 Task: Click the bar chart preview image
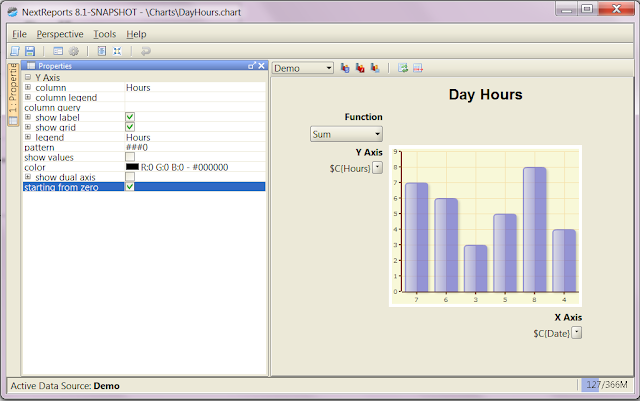[x=485, y=226]
